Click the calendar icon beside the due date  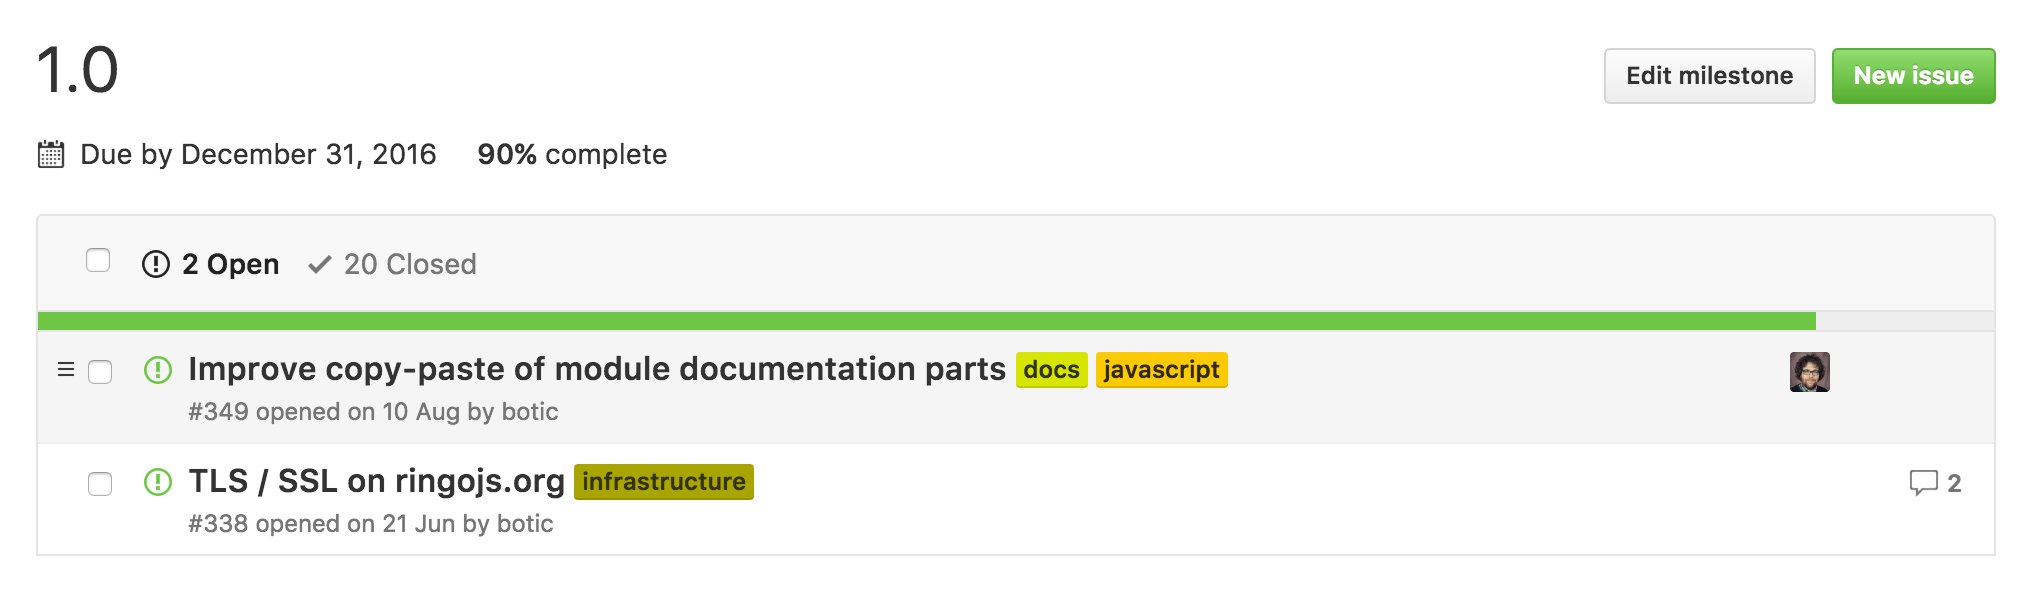(51, 154)
